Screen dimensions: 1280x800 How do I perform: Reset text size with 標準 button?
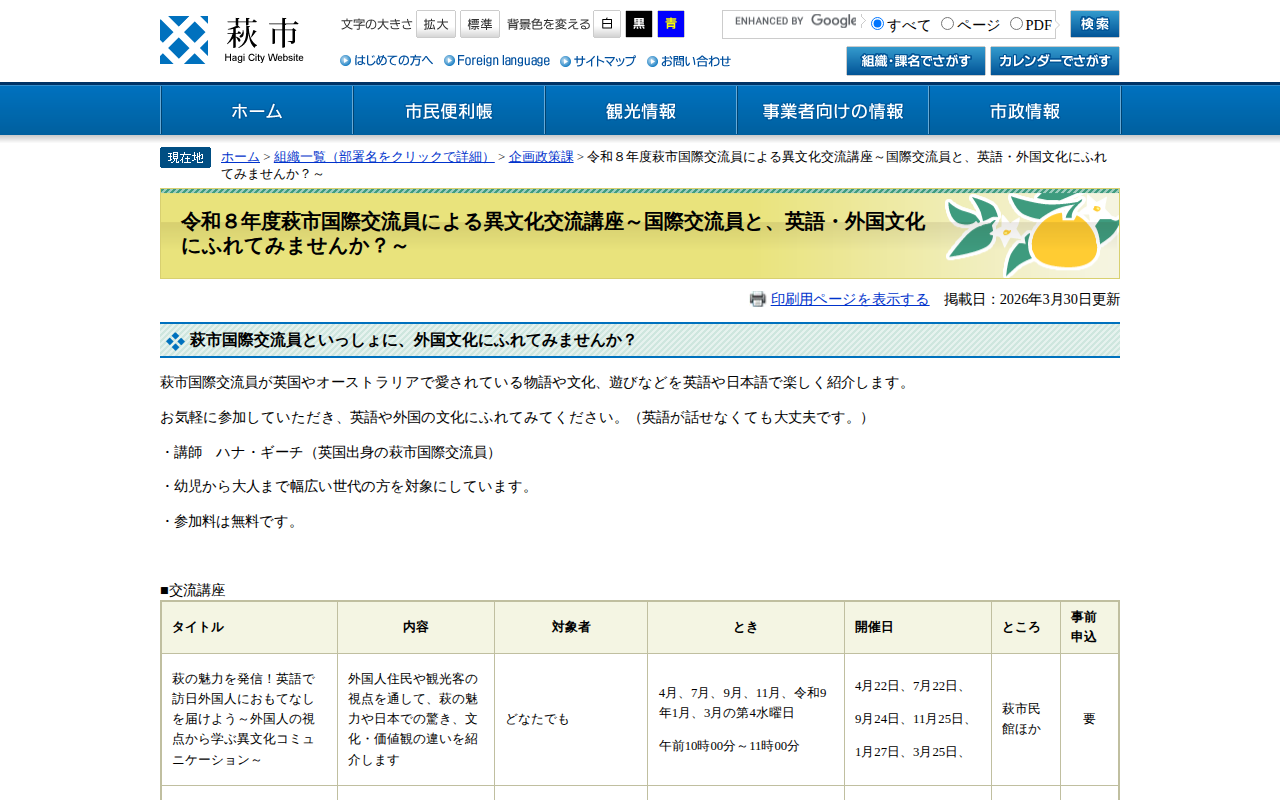point(480,24)
